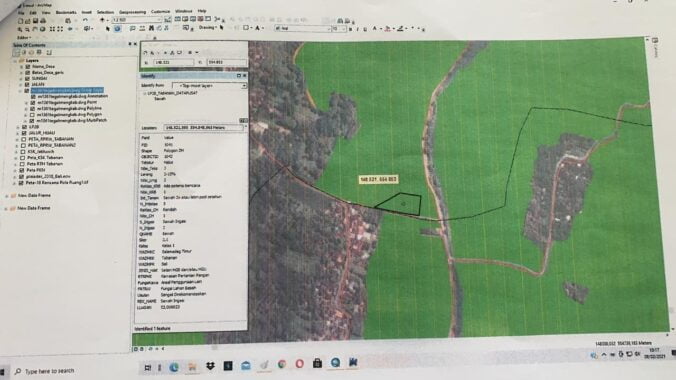Screen dimensions: 676x380
Task: Open the Geoprocessing menu
Action: (132, 12)
